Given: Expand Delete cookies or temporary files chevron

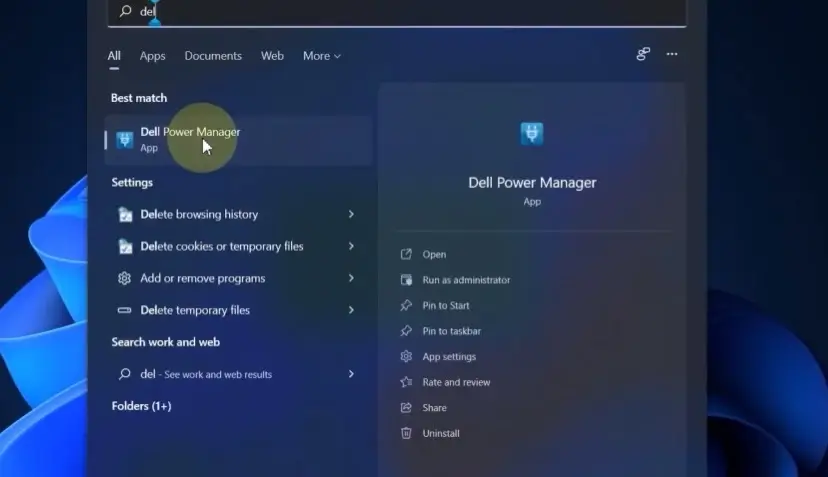Looking at the screenshot, I should point(351,246).
